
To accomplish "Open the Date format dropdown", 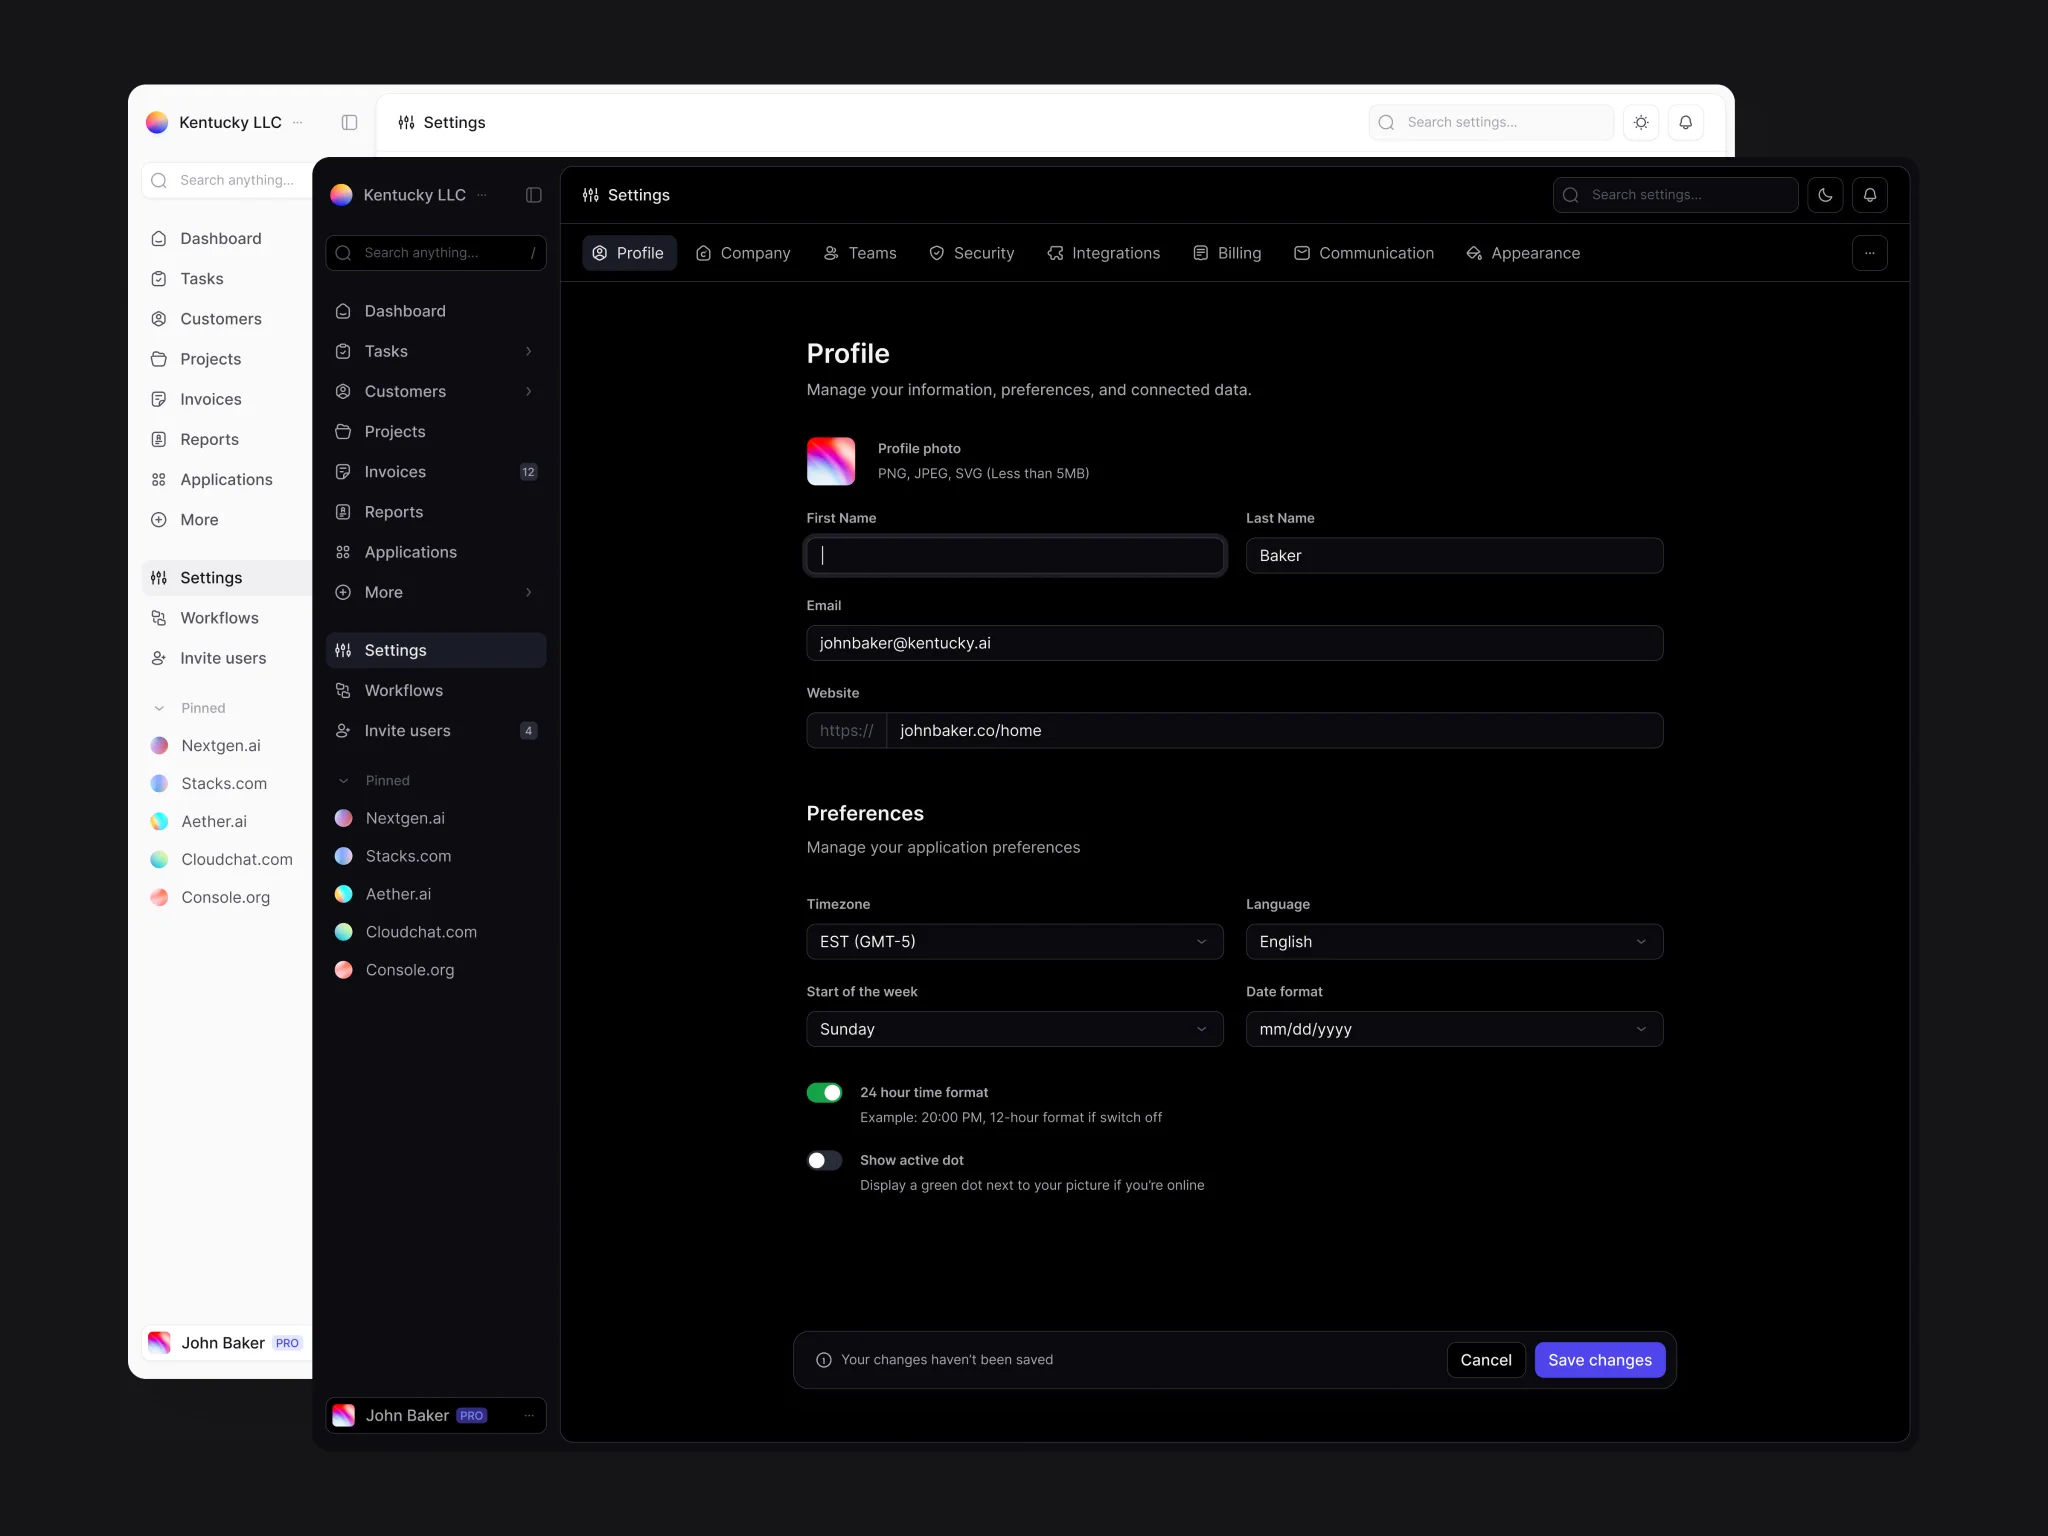I will pyautogui.click(x=1455, y=1029).
